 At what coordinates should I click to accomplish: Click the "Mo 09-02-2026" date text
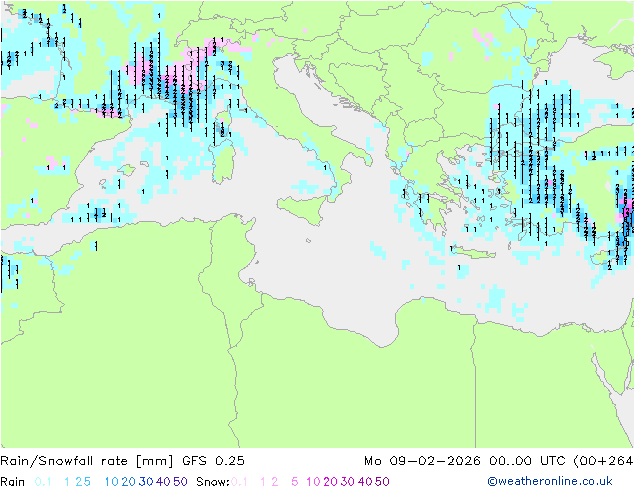[x=422, y=461]
